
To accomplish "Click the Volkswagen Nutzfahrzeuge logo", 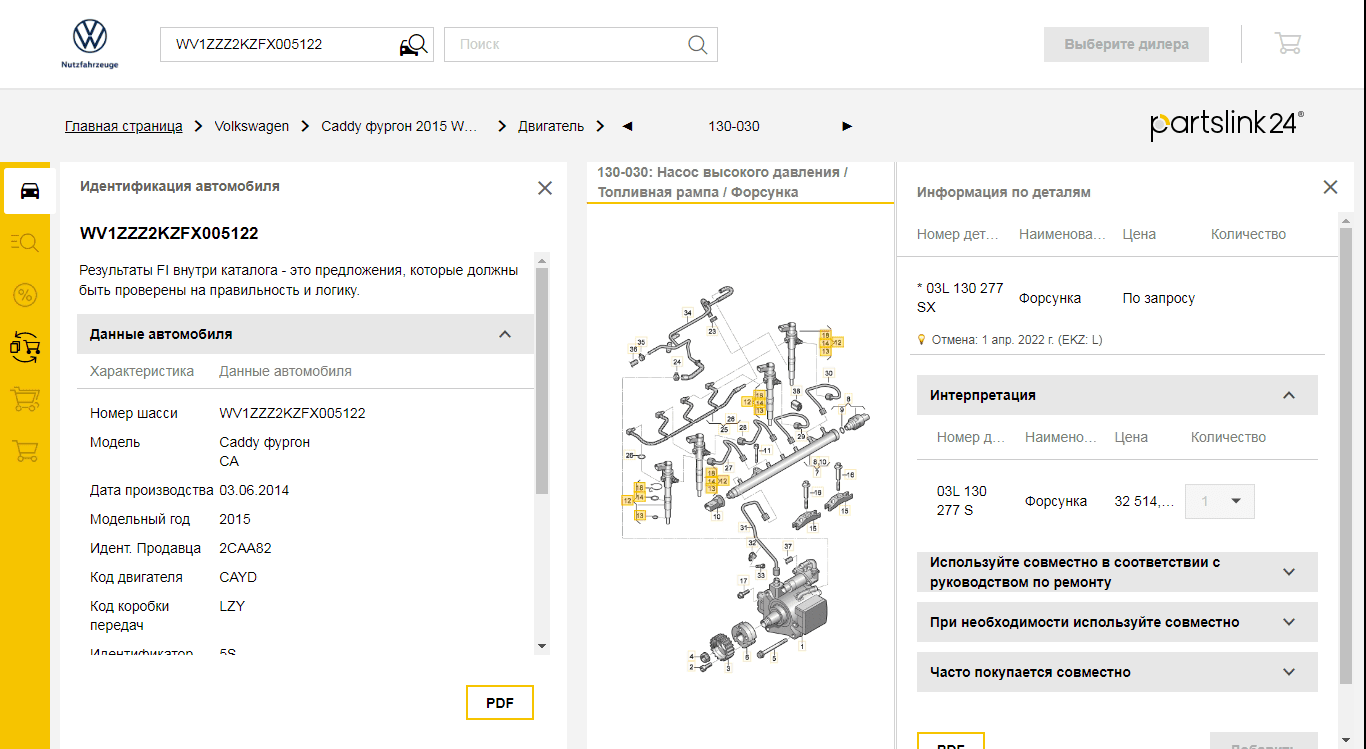I will pos(89,44).
